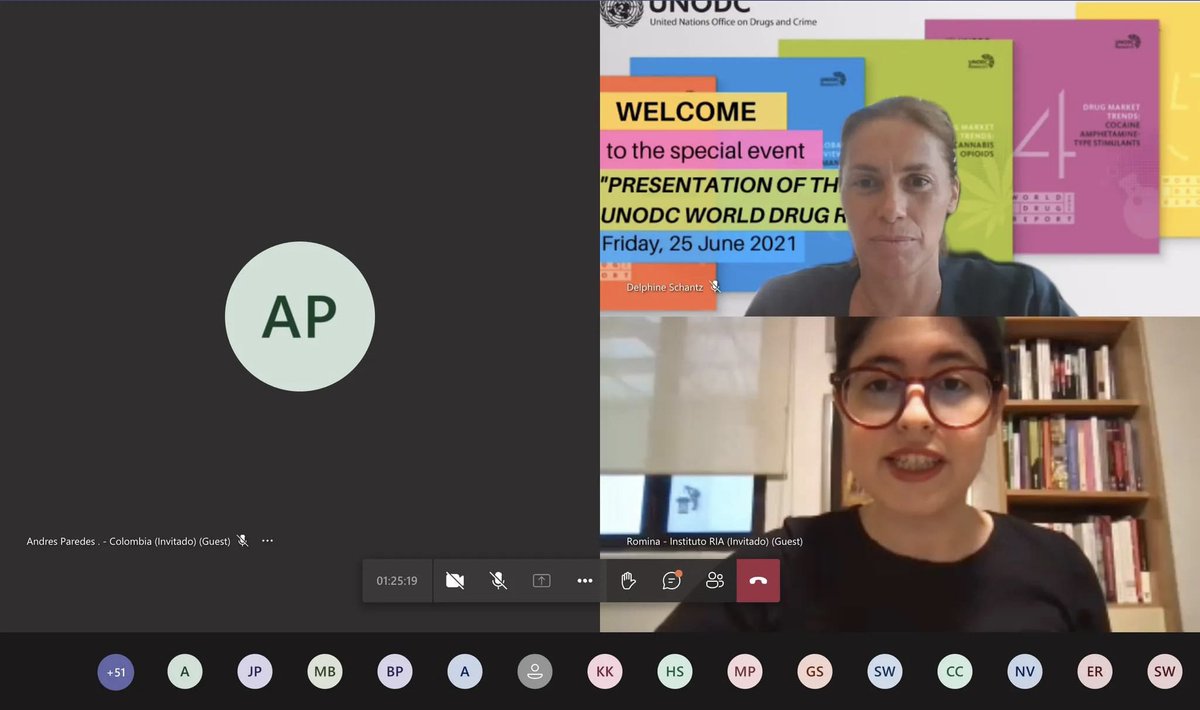This screenshot has width=1200, height=710.
Task: Select the ER participant avatar
Action: click(x=1095, y=672)
